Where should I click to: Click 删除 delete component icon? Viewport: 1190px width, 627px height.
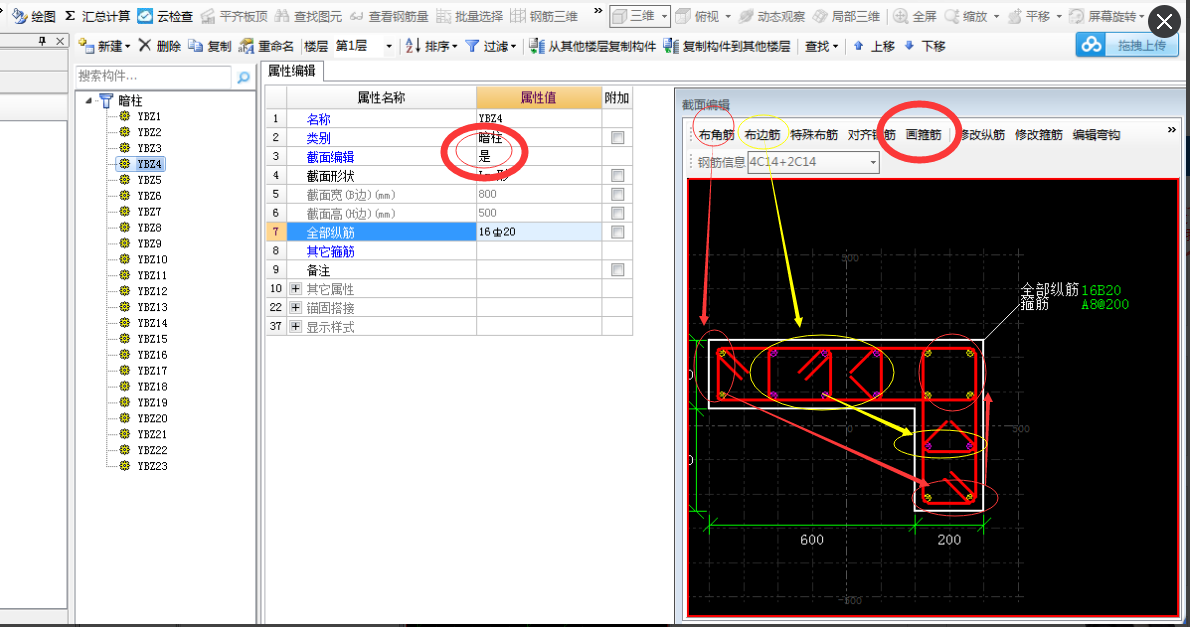pyautogui.click(x=145, y=46)
